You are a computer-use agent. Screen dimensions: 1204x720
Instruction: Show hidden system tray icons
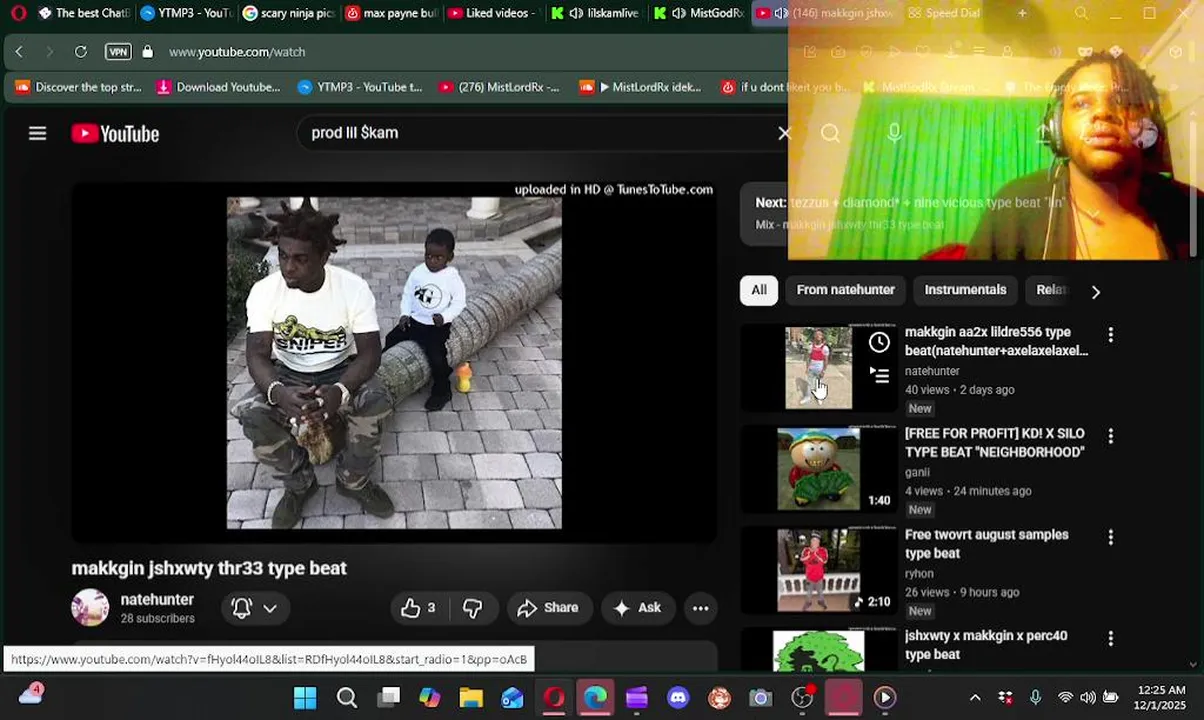coord(975,697)
